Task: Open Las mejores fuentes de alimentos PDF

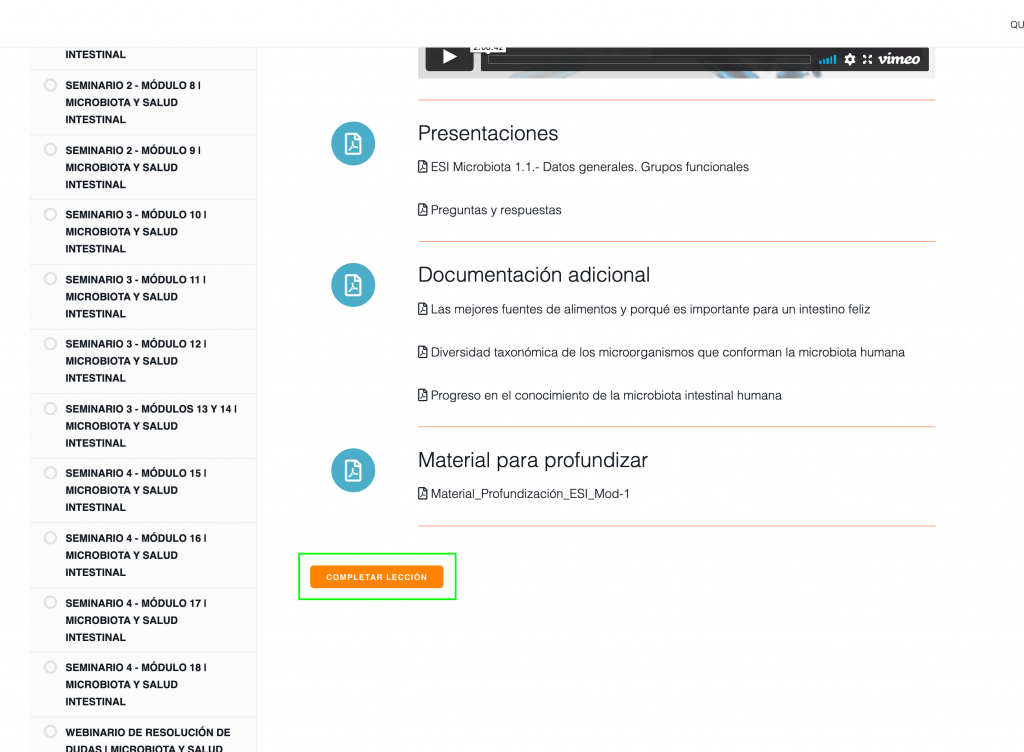Action: coord(650,309)
